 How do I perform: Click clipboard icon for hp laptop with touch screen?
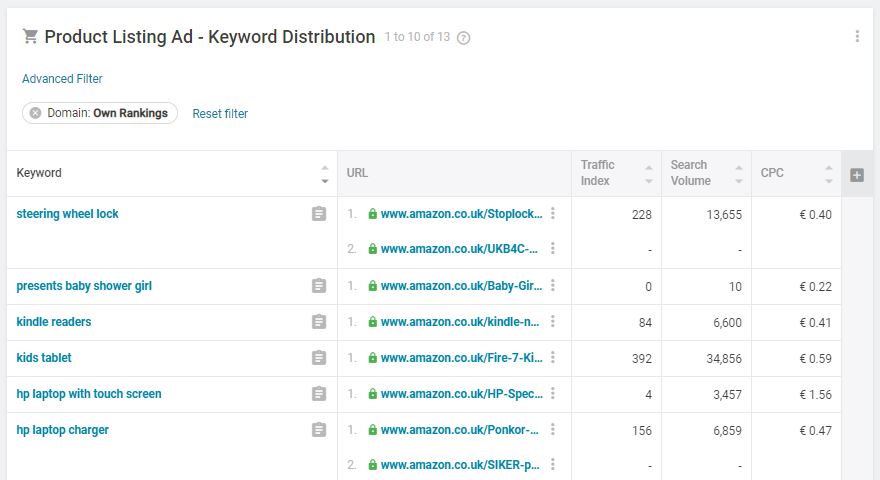coord(319,394)
